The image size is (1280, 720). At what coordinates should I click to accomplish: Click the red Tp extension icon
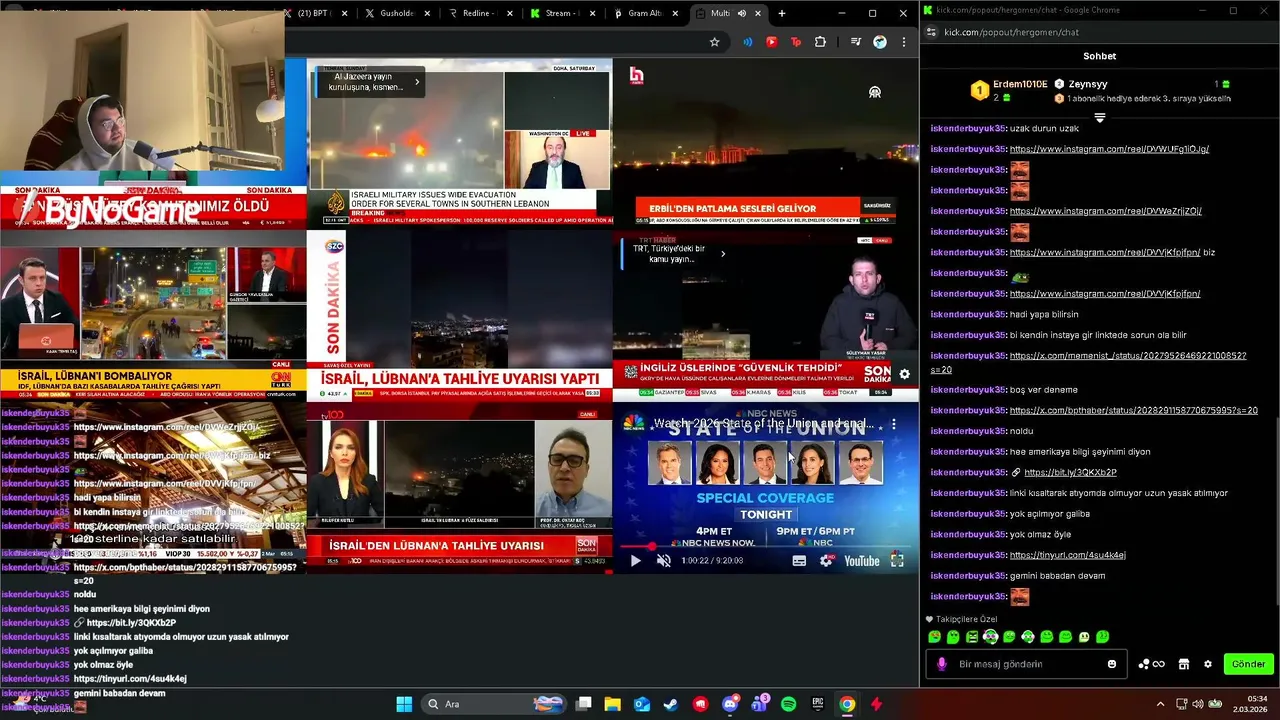[796, 42]
